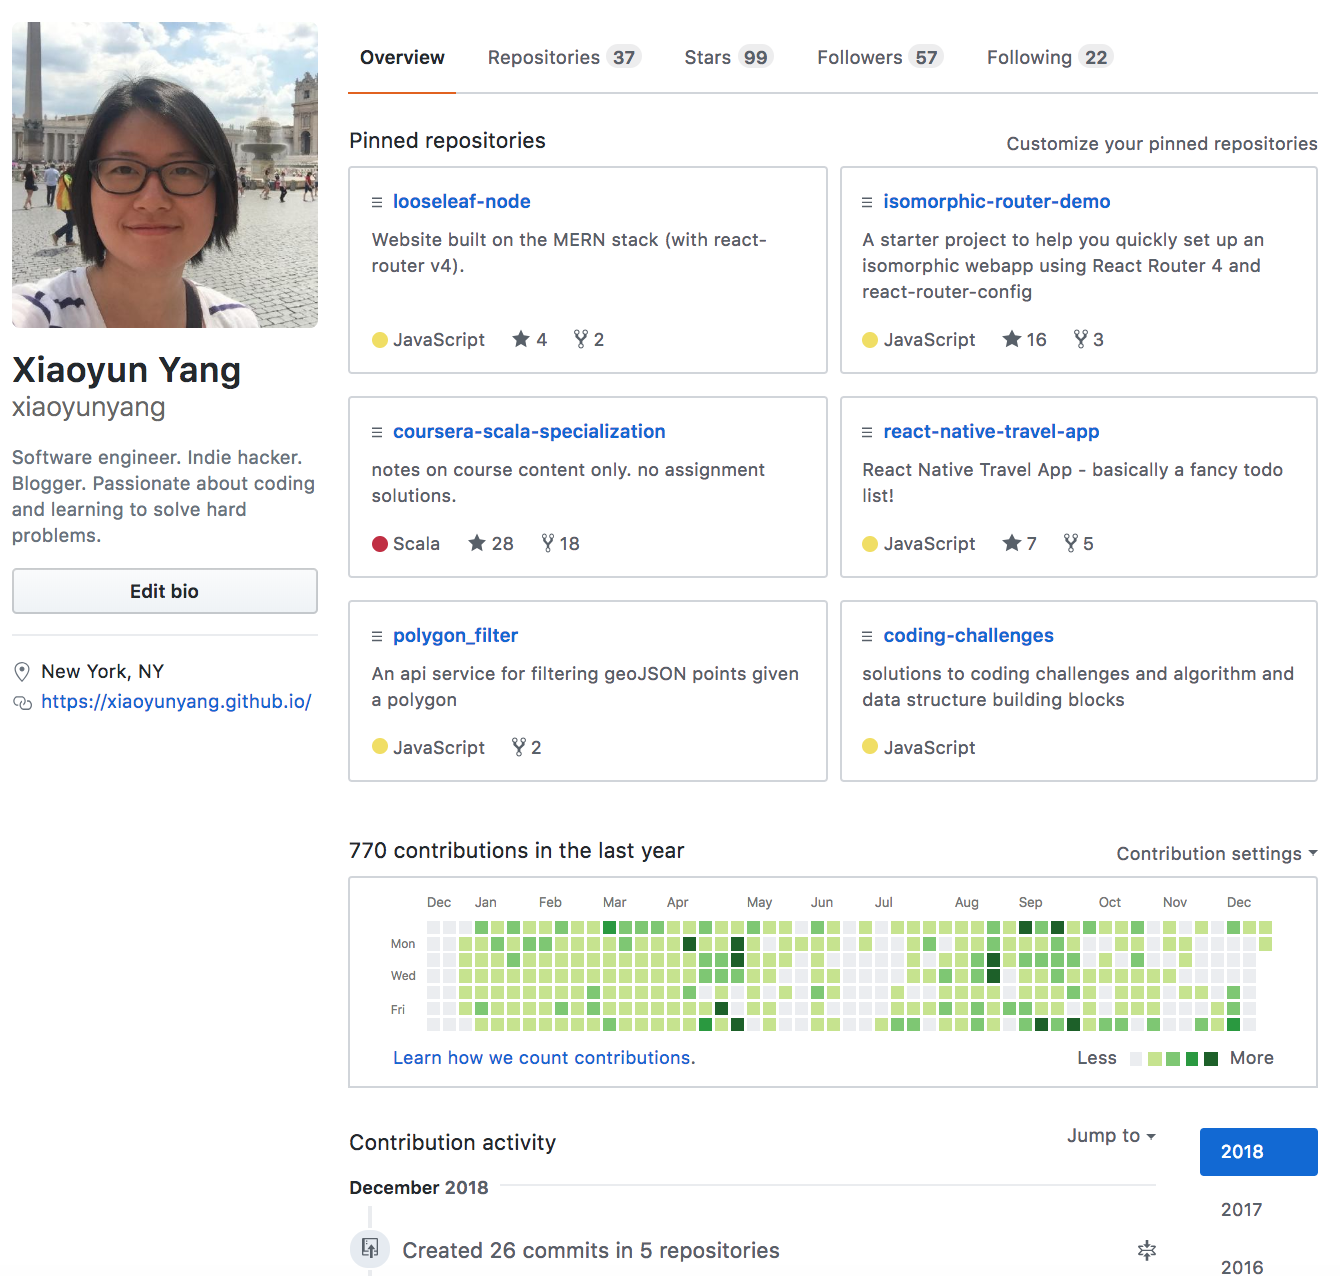Open the looseleaf-node repository
This screenshot has height=1276, width=1340.
coord(462,202)
